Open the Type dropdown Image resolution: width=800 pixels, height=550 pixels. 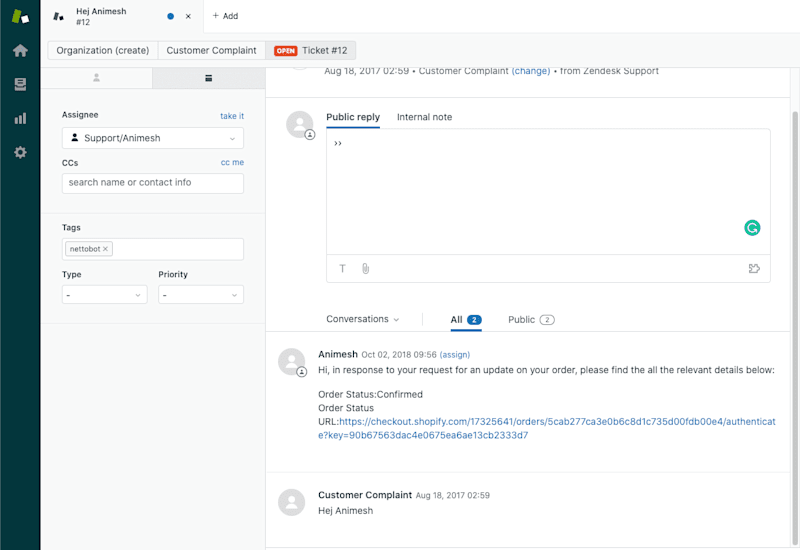pyautogui.click(x=105, y=294)
